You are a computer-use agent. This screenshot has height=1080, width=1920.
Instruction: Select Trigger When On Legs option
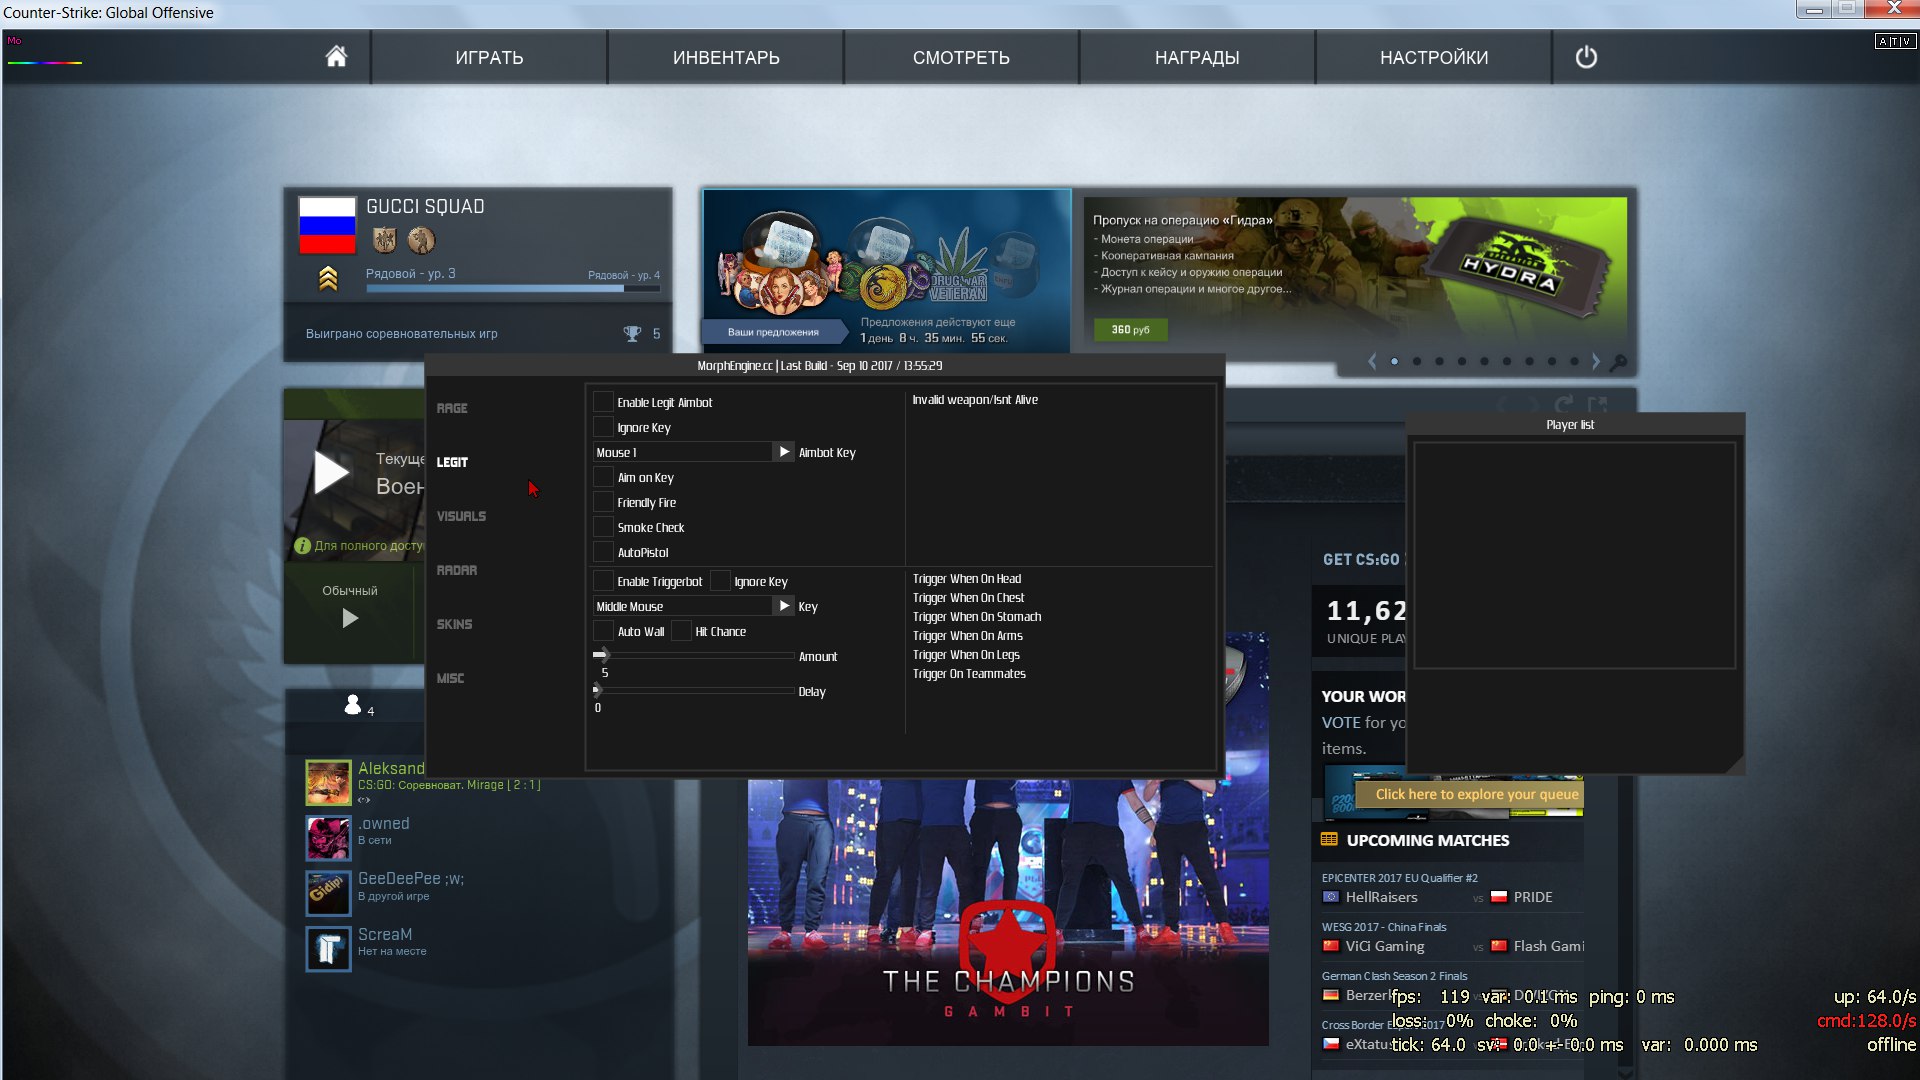click(x=966, y=655)
